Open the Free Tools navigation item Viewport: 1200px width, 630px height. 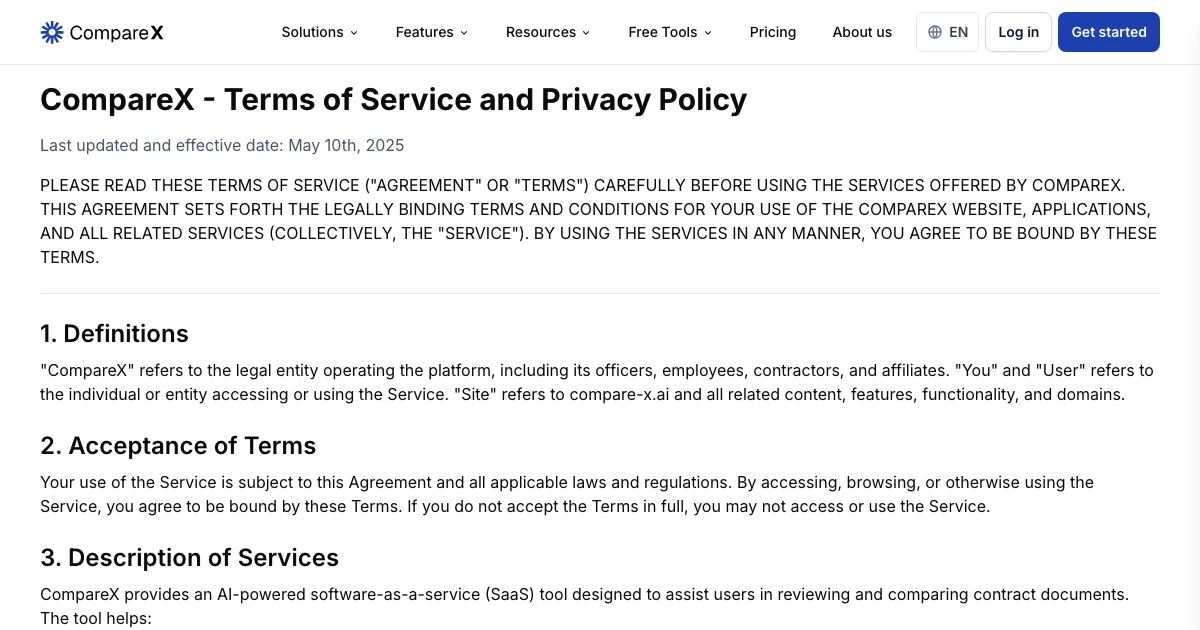point(670,32)
